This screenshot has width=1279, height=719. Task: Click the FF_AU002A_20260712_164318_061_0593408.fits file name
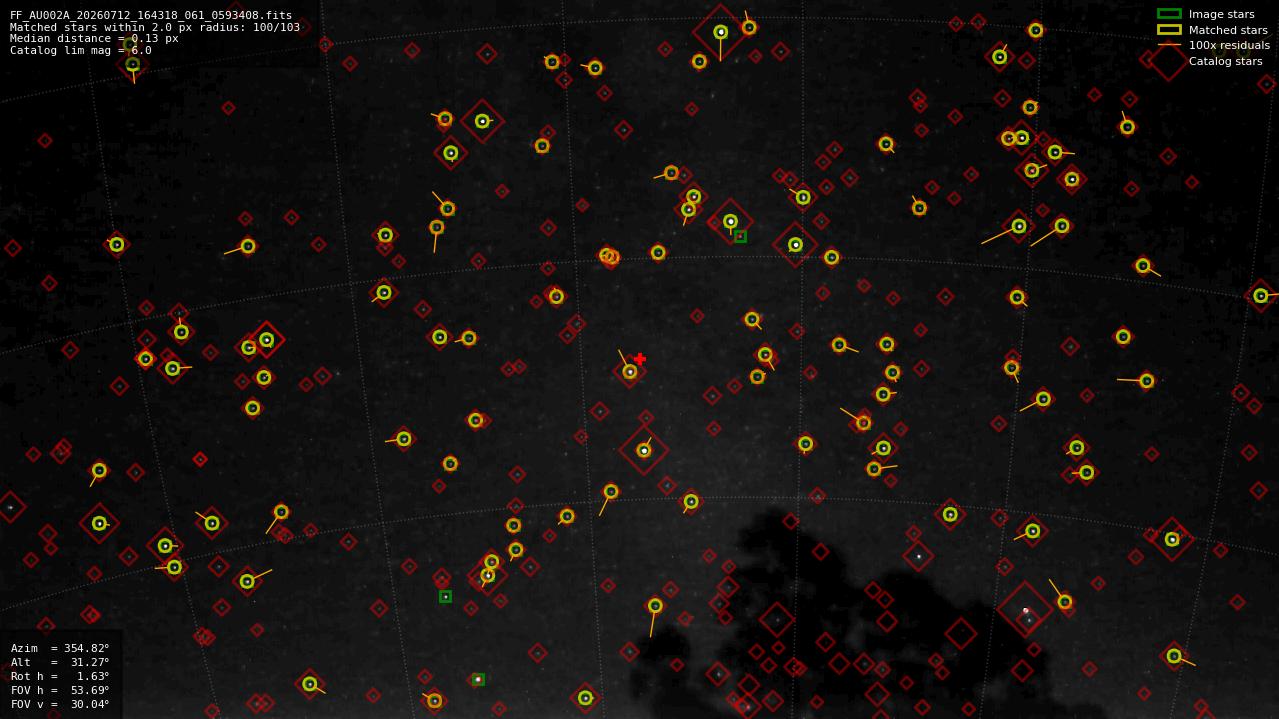(151, 16)
